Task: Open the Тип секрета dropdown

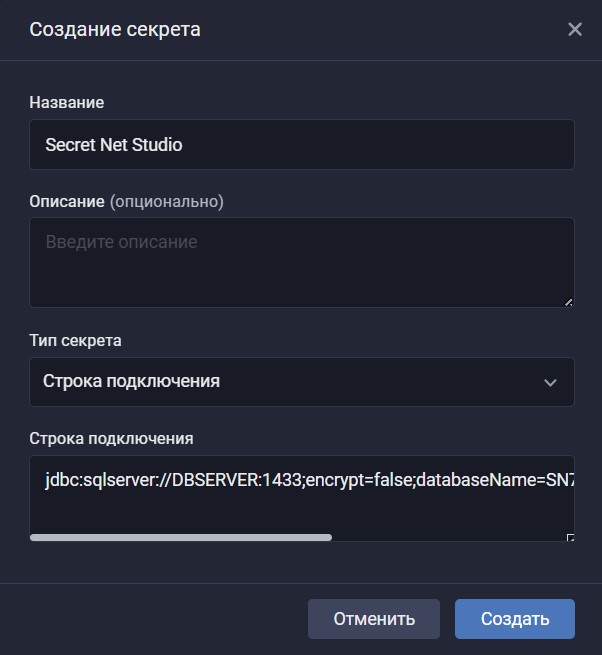Action: [302, 382]
